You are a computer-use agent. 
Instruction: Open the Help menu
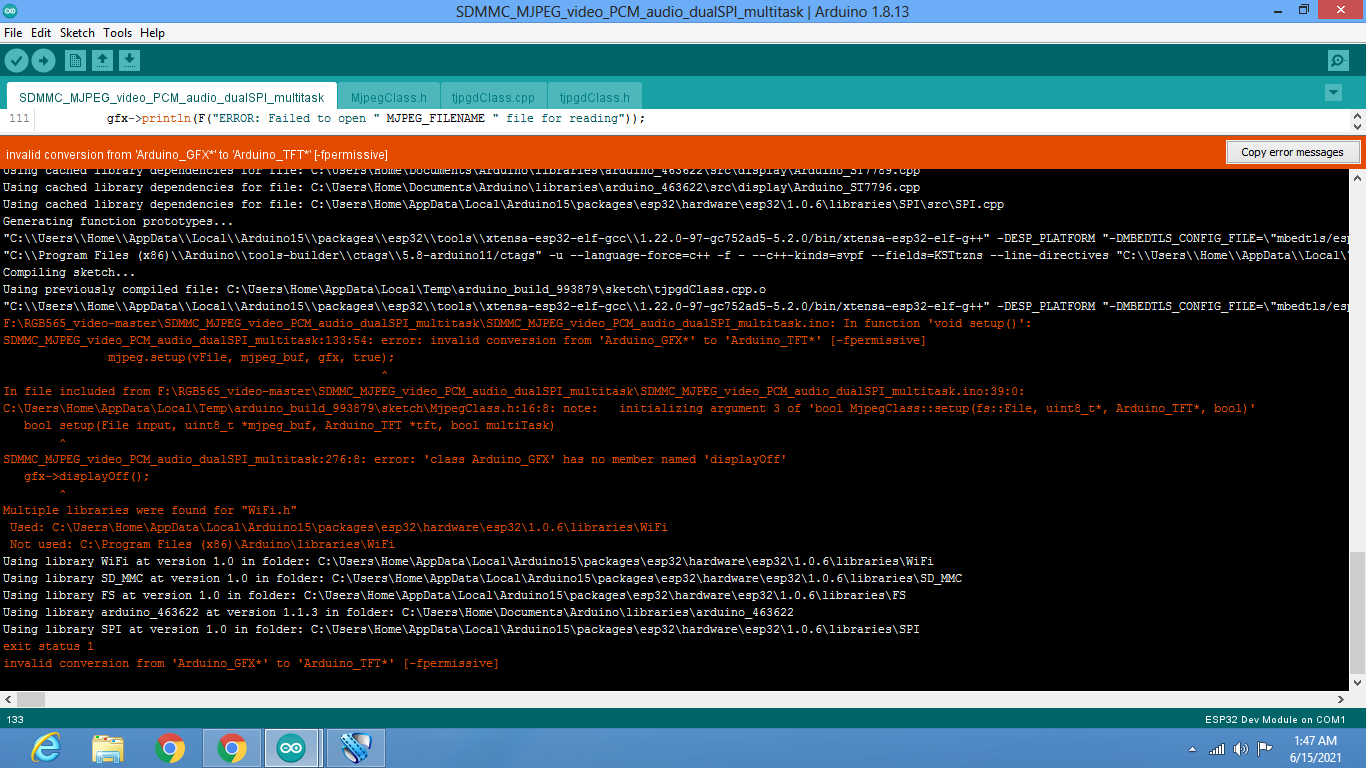point(152,32)
